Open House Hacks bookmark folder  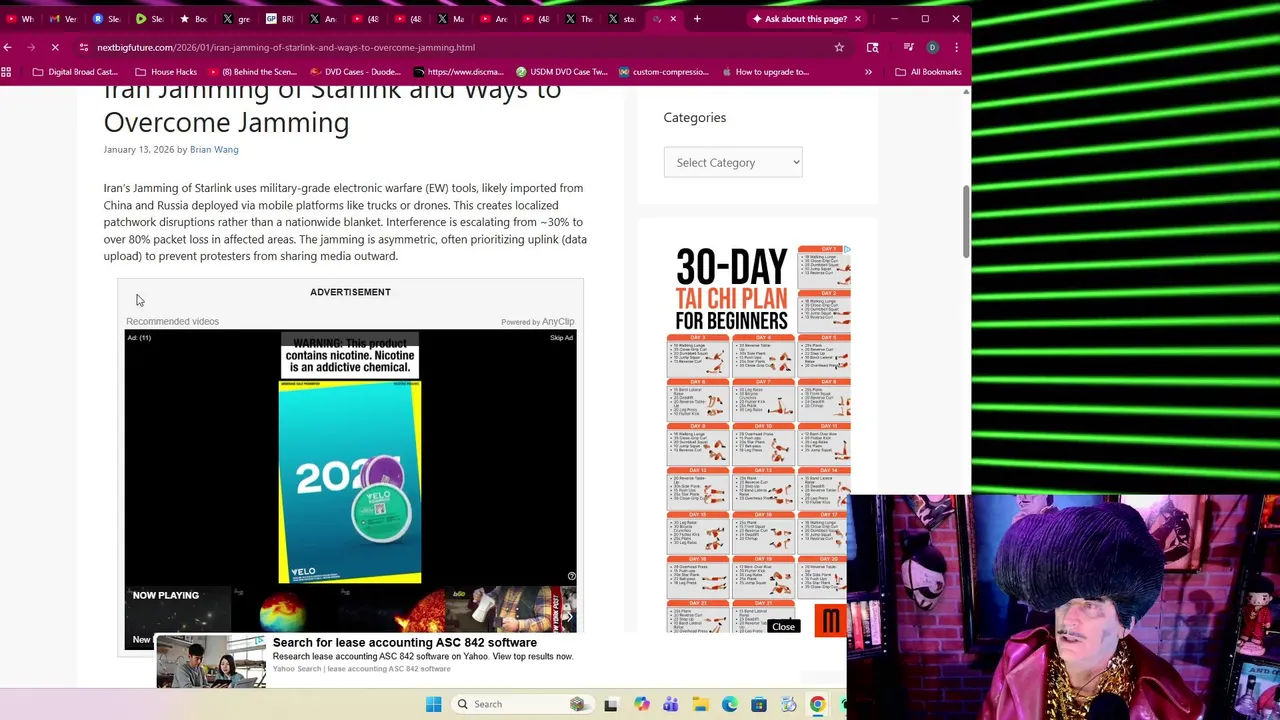click(x=166, y=72)
